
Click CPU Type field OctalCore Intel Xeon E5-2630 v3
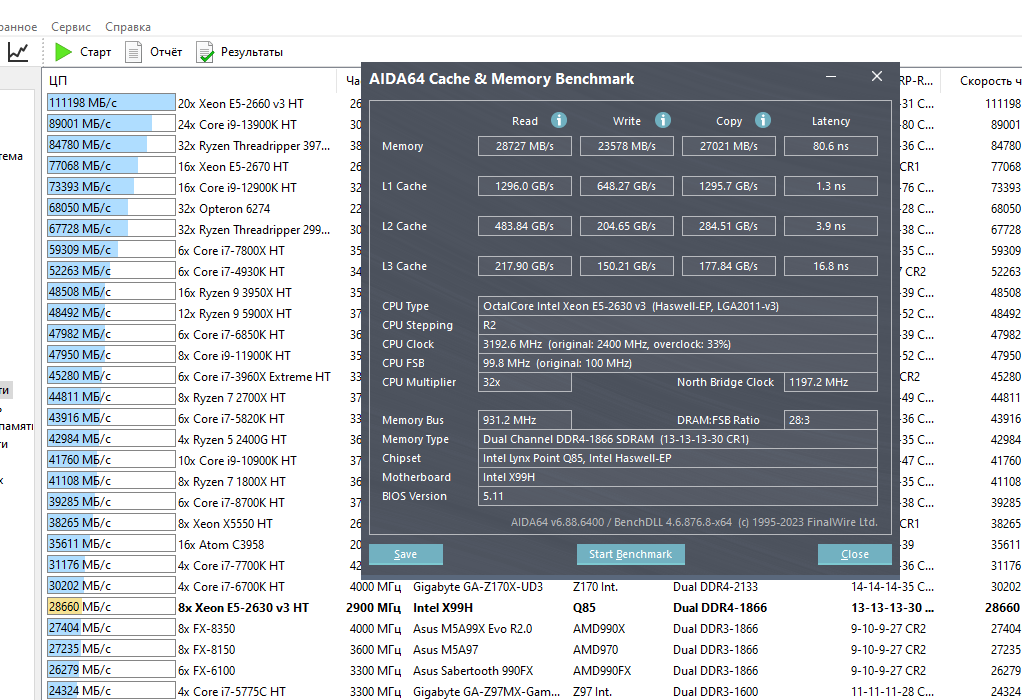pos(677,306)
